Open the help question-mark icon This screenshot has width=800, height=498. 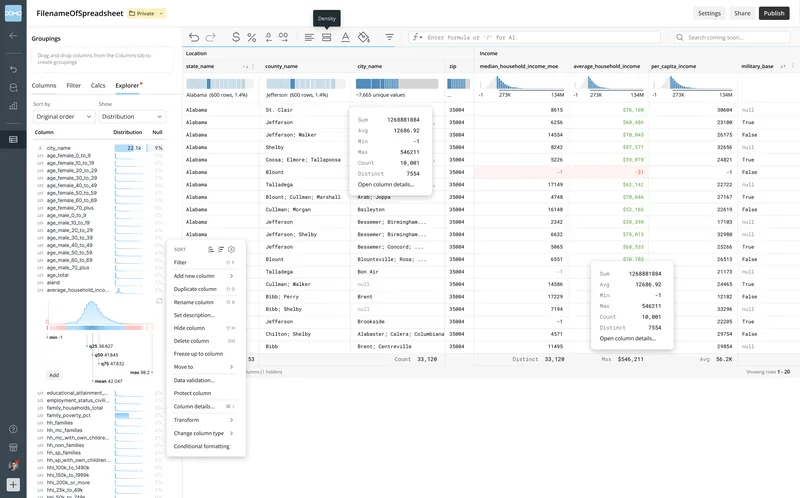tap(13, 429)
